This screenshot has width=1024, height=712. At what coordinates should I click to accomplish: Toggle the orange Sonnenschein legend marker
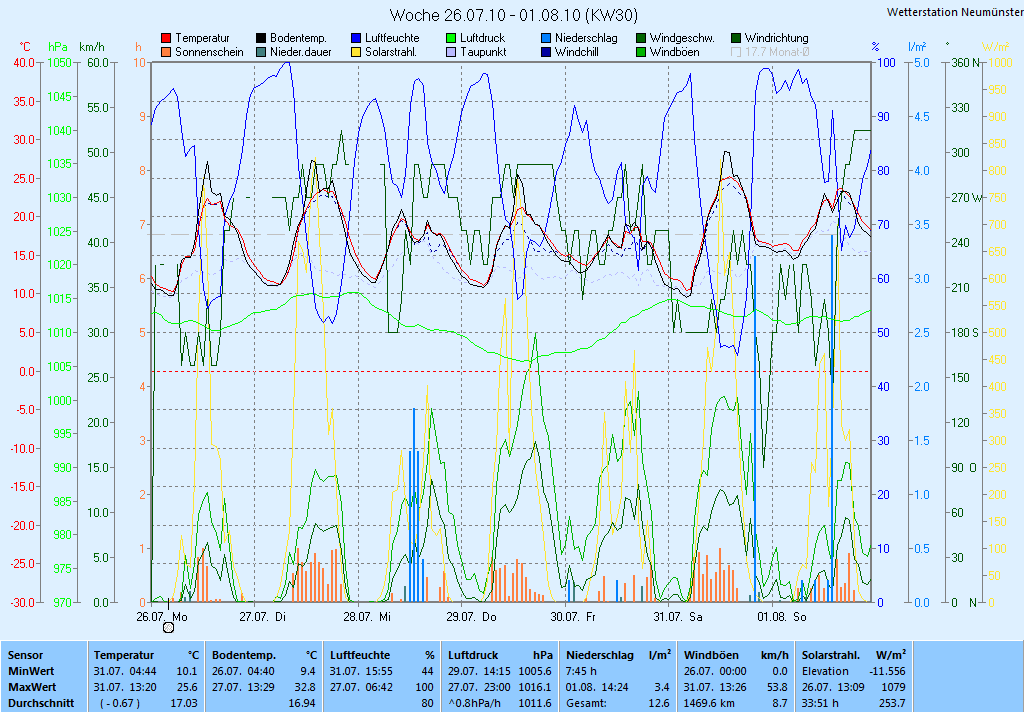tap(166, 52)
